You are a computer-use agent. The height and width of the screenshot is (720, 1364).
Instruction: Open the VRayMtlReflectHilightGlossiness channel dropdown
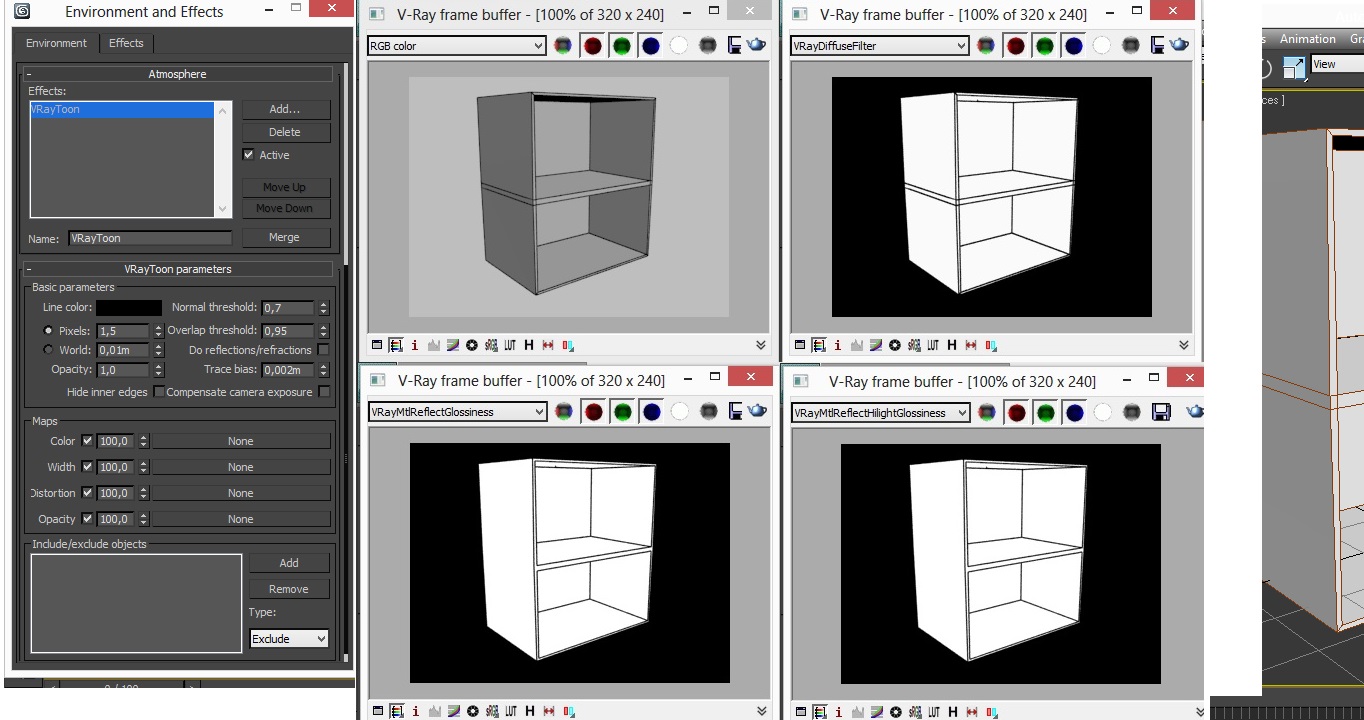[880, 412]
